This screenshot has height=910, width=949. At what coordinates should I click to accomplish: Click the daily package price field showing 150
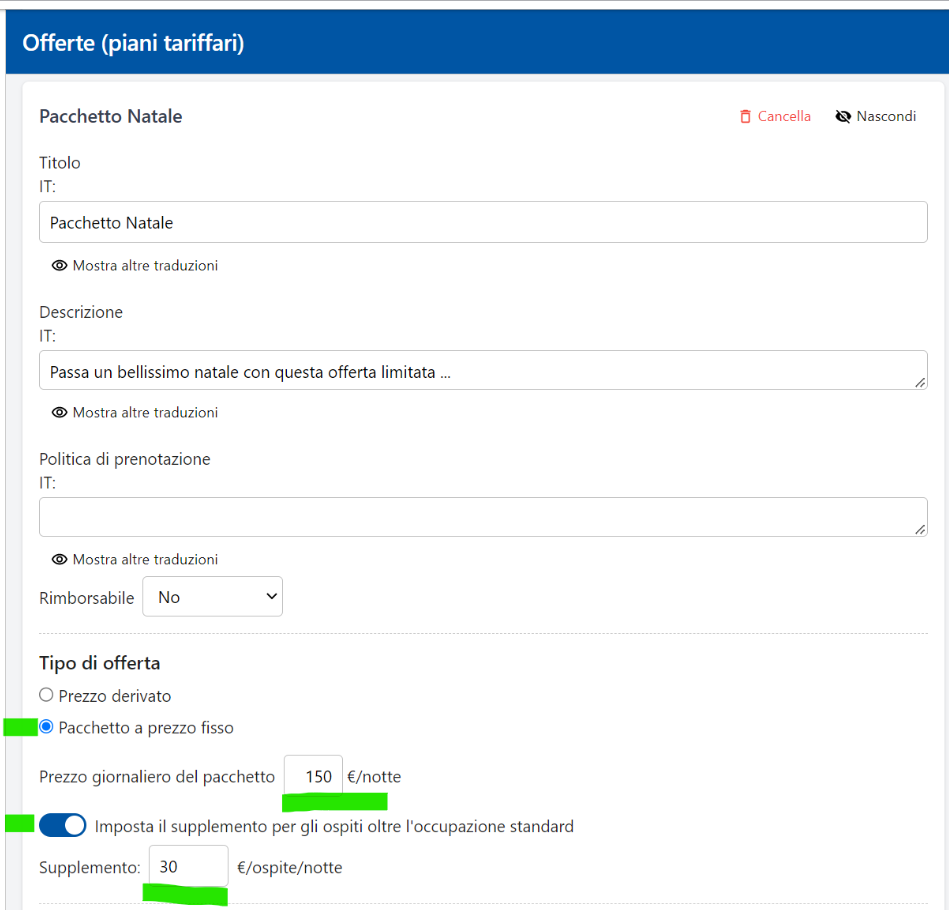click(x=313, y=777)
